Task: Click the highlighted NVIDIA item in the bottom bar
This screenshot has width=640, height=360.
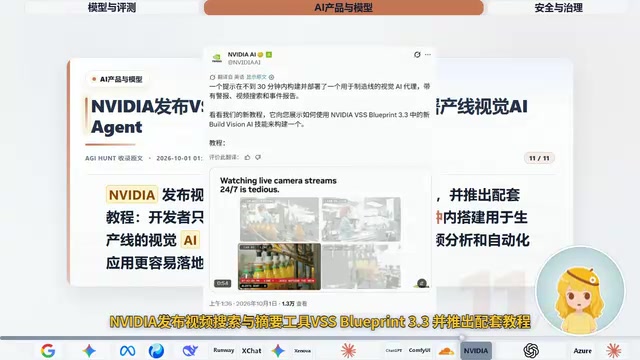Action: click(x=476, y=351)
